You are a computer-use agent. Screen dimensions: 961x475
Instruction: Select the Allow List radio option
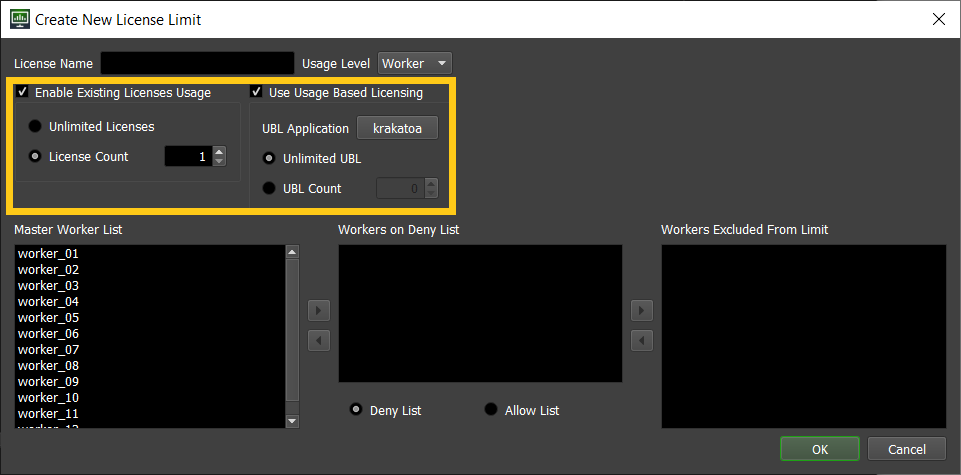pos(491,409)
